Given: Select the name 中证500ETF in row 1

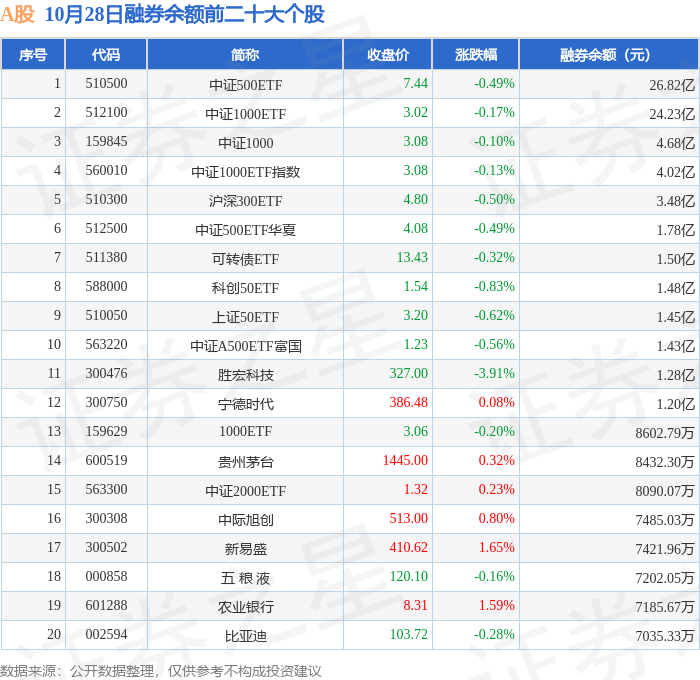Looking at the screenshot, I should point(246,85).
